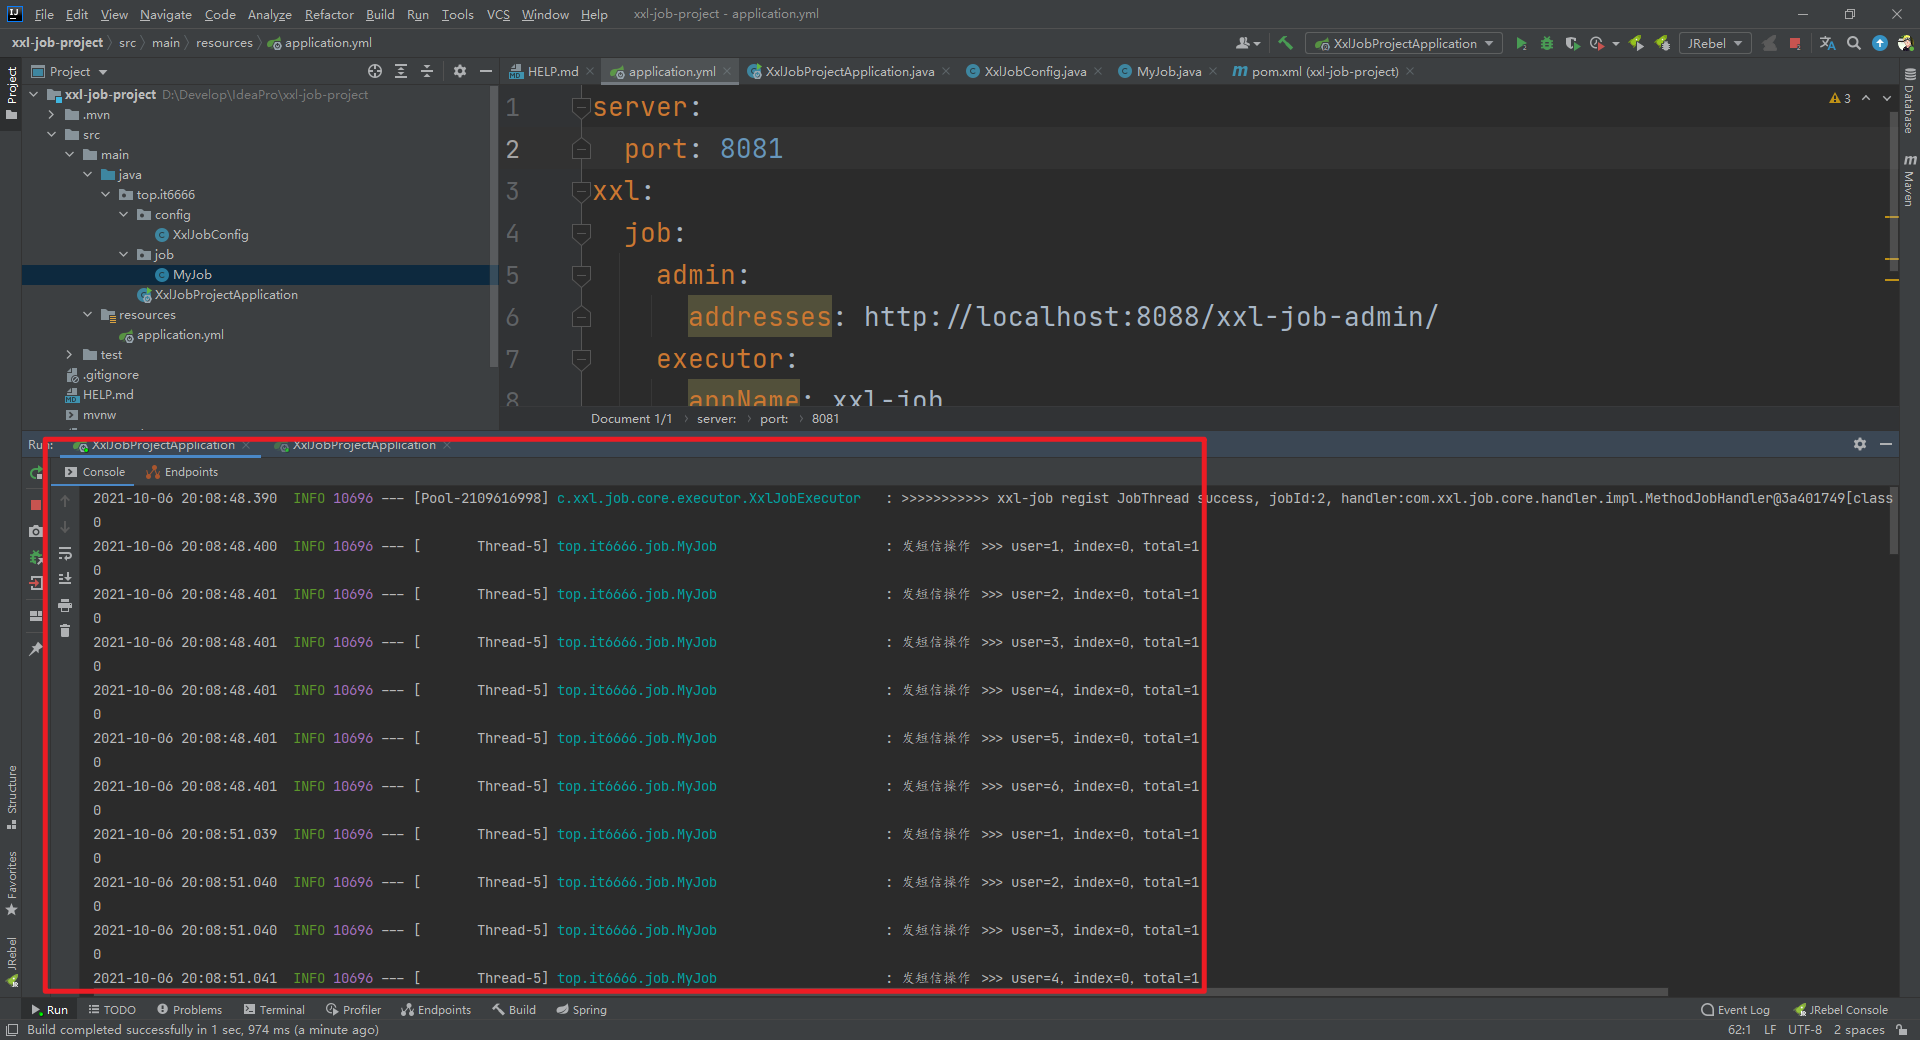1920x1040 pixels.
Task: Toggle the Structure tool window
Action: point(12,797)
